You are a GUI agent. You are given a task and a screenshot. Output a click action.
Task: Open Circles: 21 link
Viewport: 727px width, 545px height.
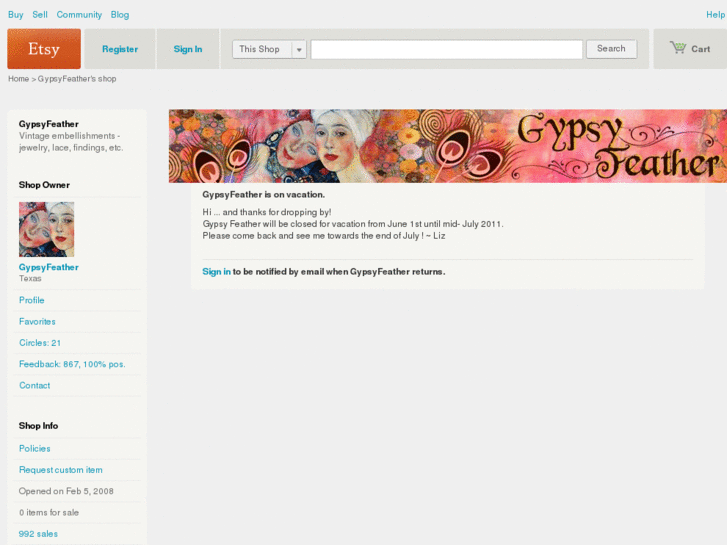pos(40,343)
